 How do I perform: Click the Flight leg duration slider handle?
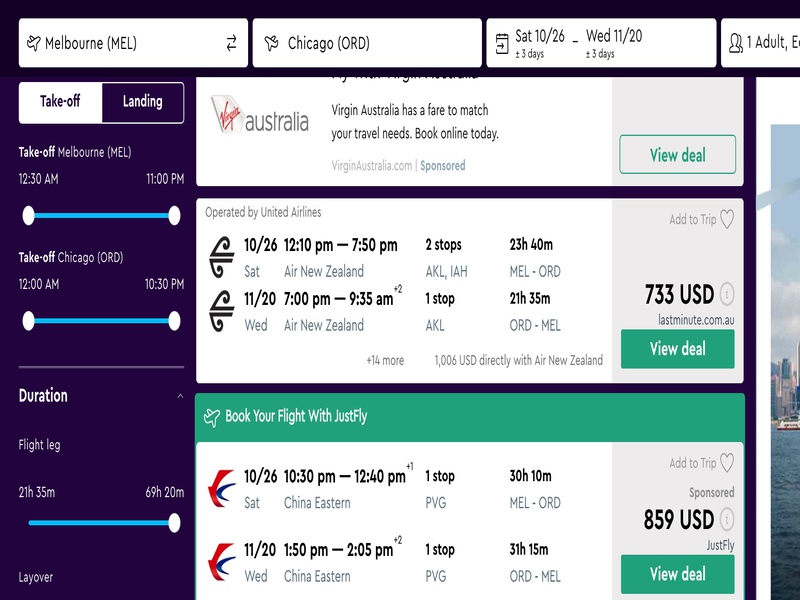[174, 523]
